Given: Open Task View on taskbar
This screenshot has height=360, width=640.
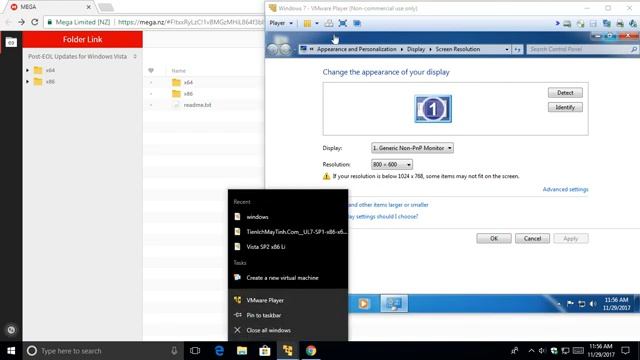Looking at the screenshot, I should (195, 351).
